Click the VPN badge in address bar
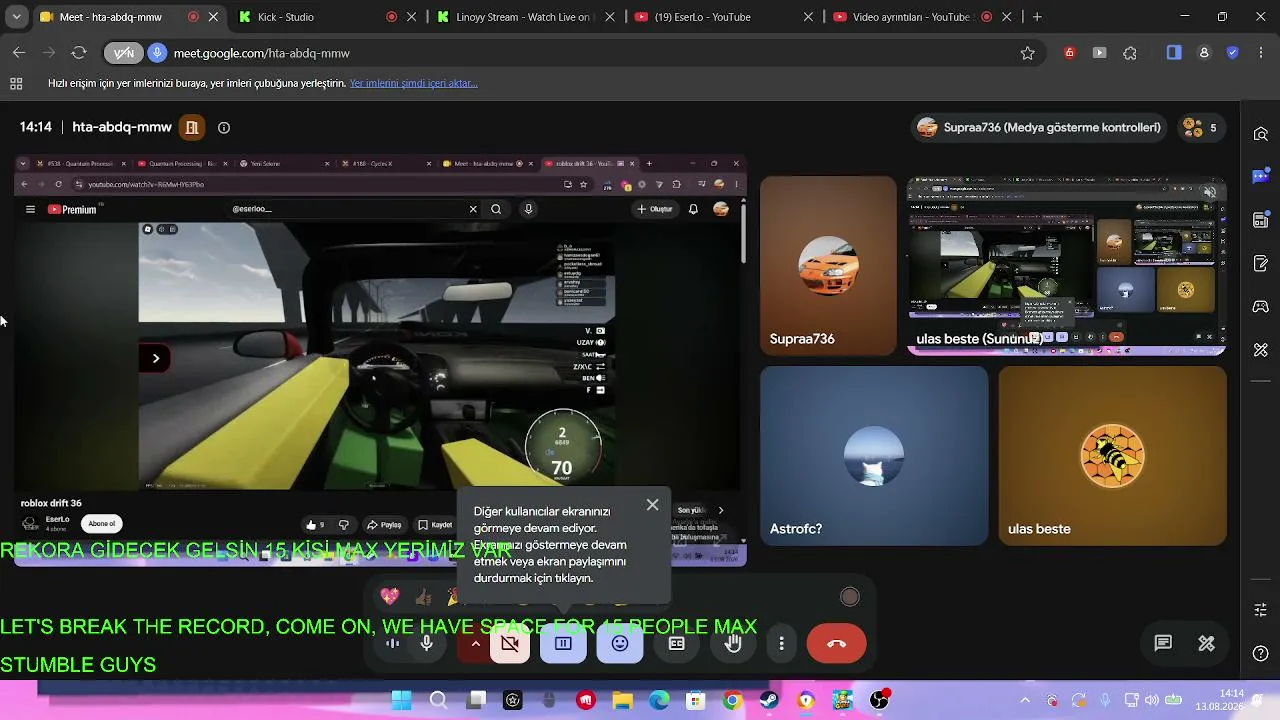 point(124,53)
